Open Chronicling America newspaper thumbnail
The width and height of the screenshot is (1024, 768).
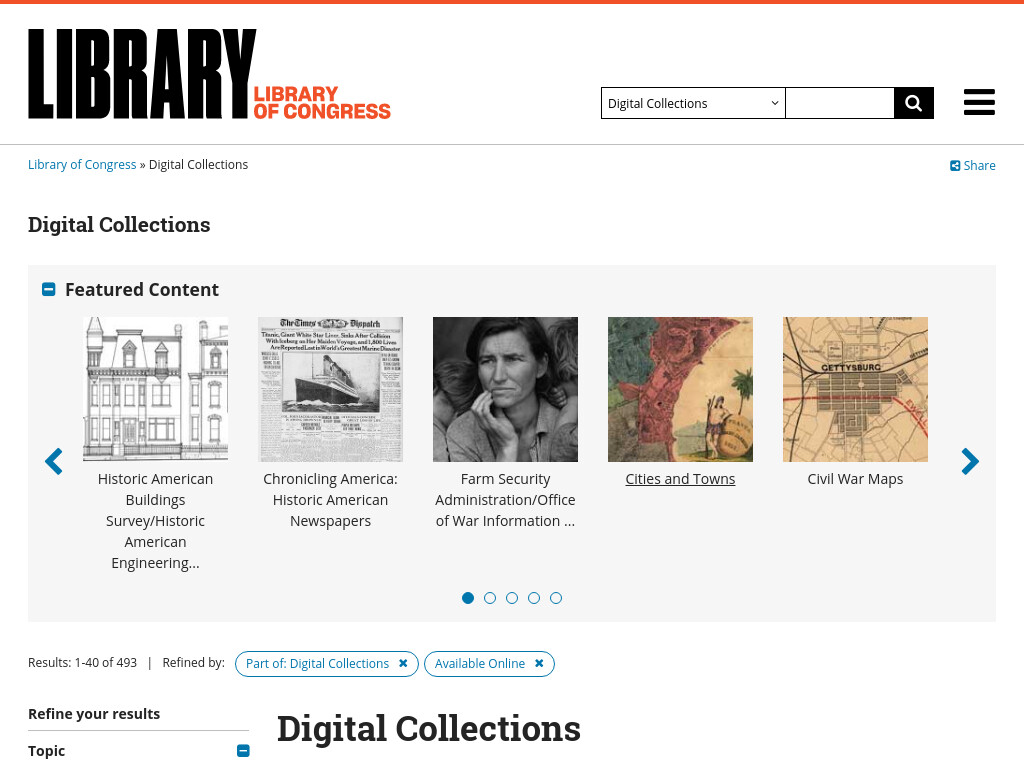click(330, 389)
